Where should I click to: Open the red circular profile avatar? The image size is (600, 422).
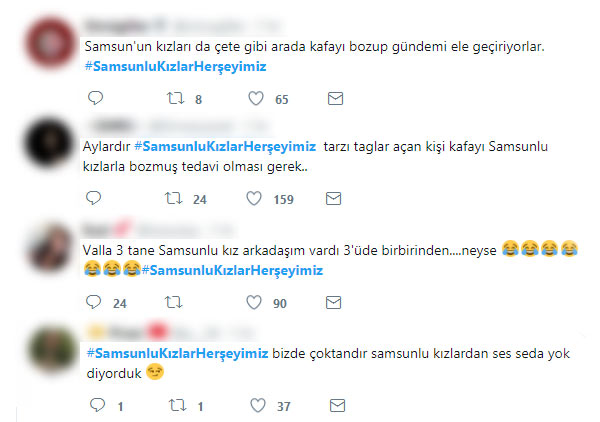(50, 43)
